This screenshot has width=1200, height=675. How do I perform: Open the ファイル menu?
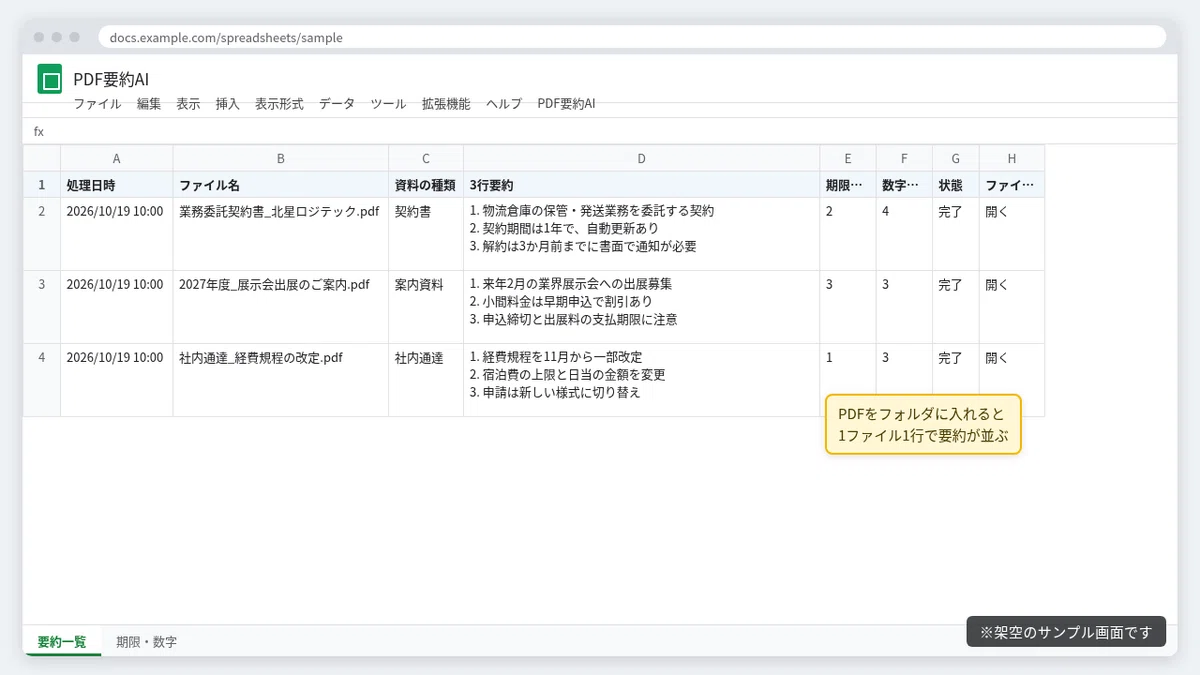tap(97, 104)
